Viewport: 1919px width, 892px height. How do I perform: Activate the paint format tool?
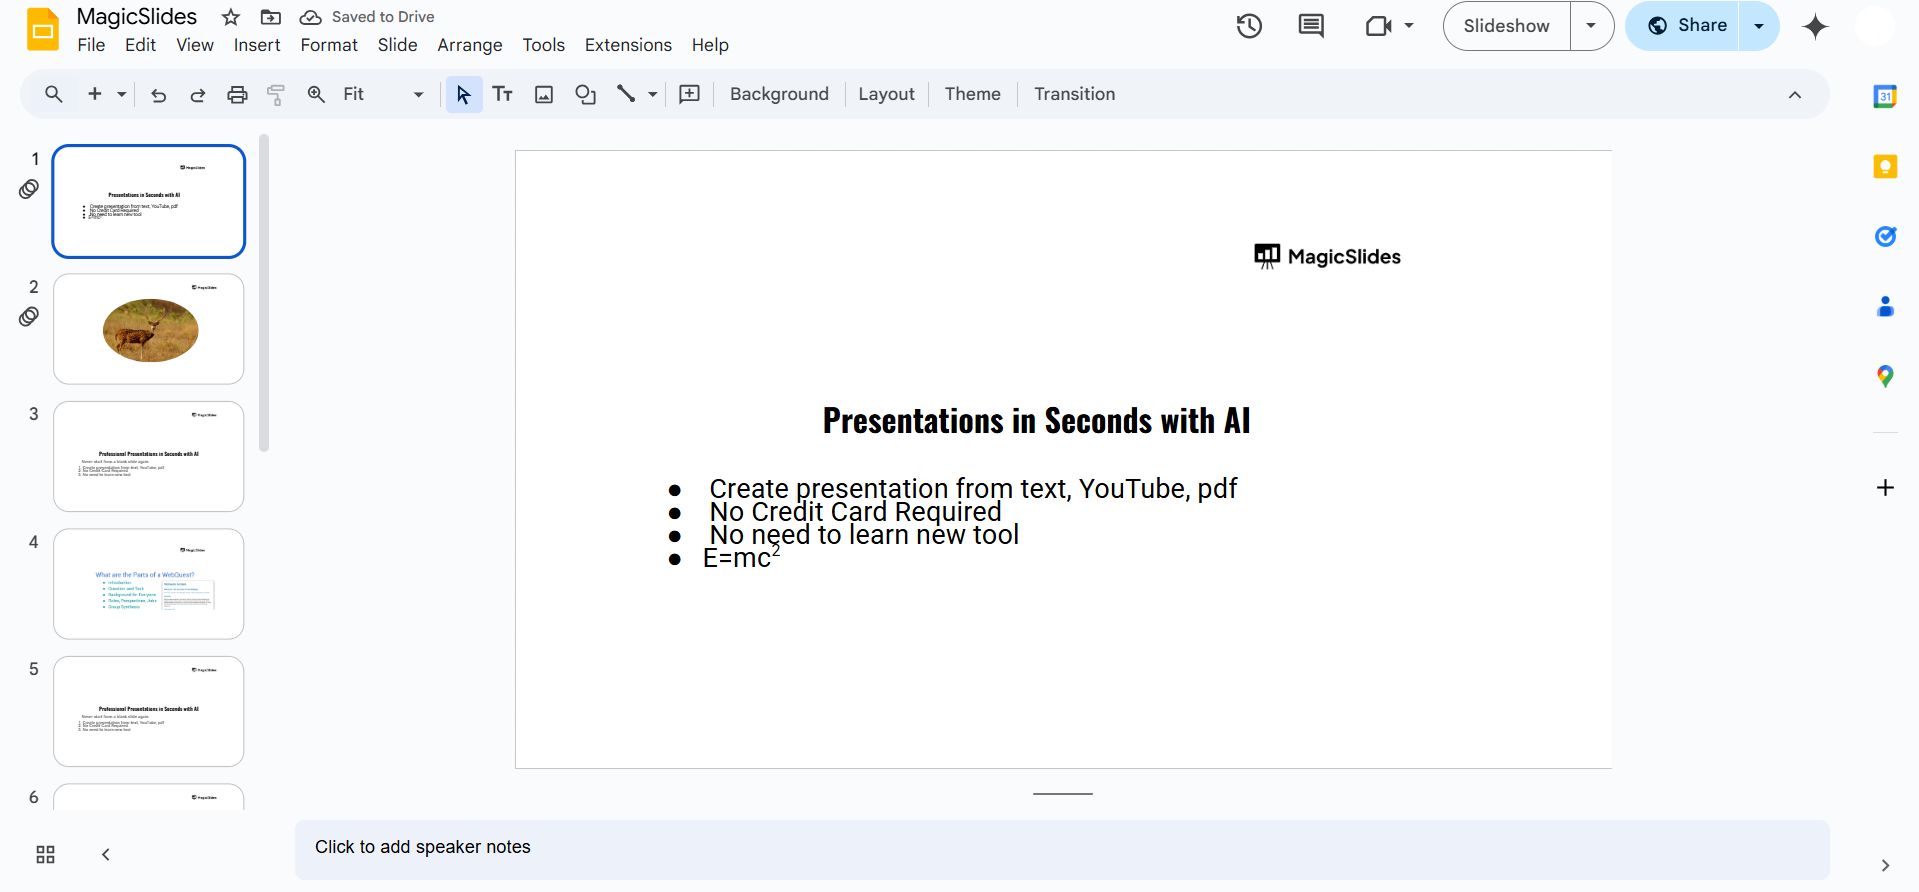click(x=276, y=94)
